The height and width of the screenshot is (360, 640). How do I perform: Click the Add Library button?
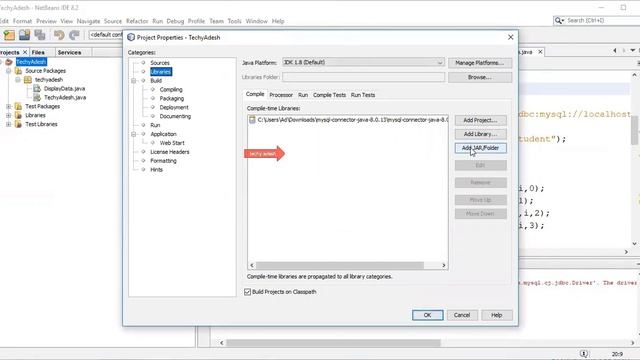click(480, 134)
